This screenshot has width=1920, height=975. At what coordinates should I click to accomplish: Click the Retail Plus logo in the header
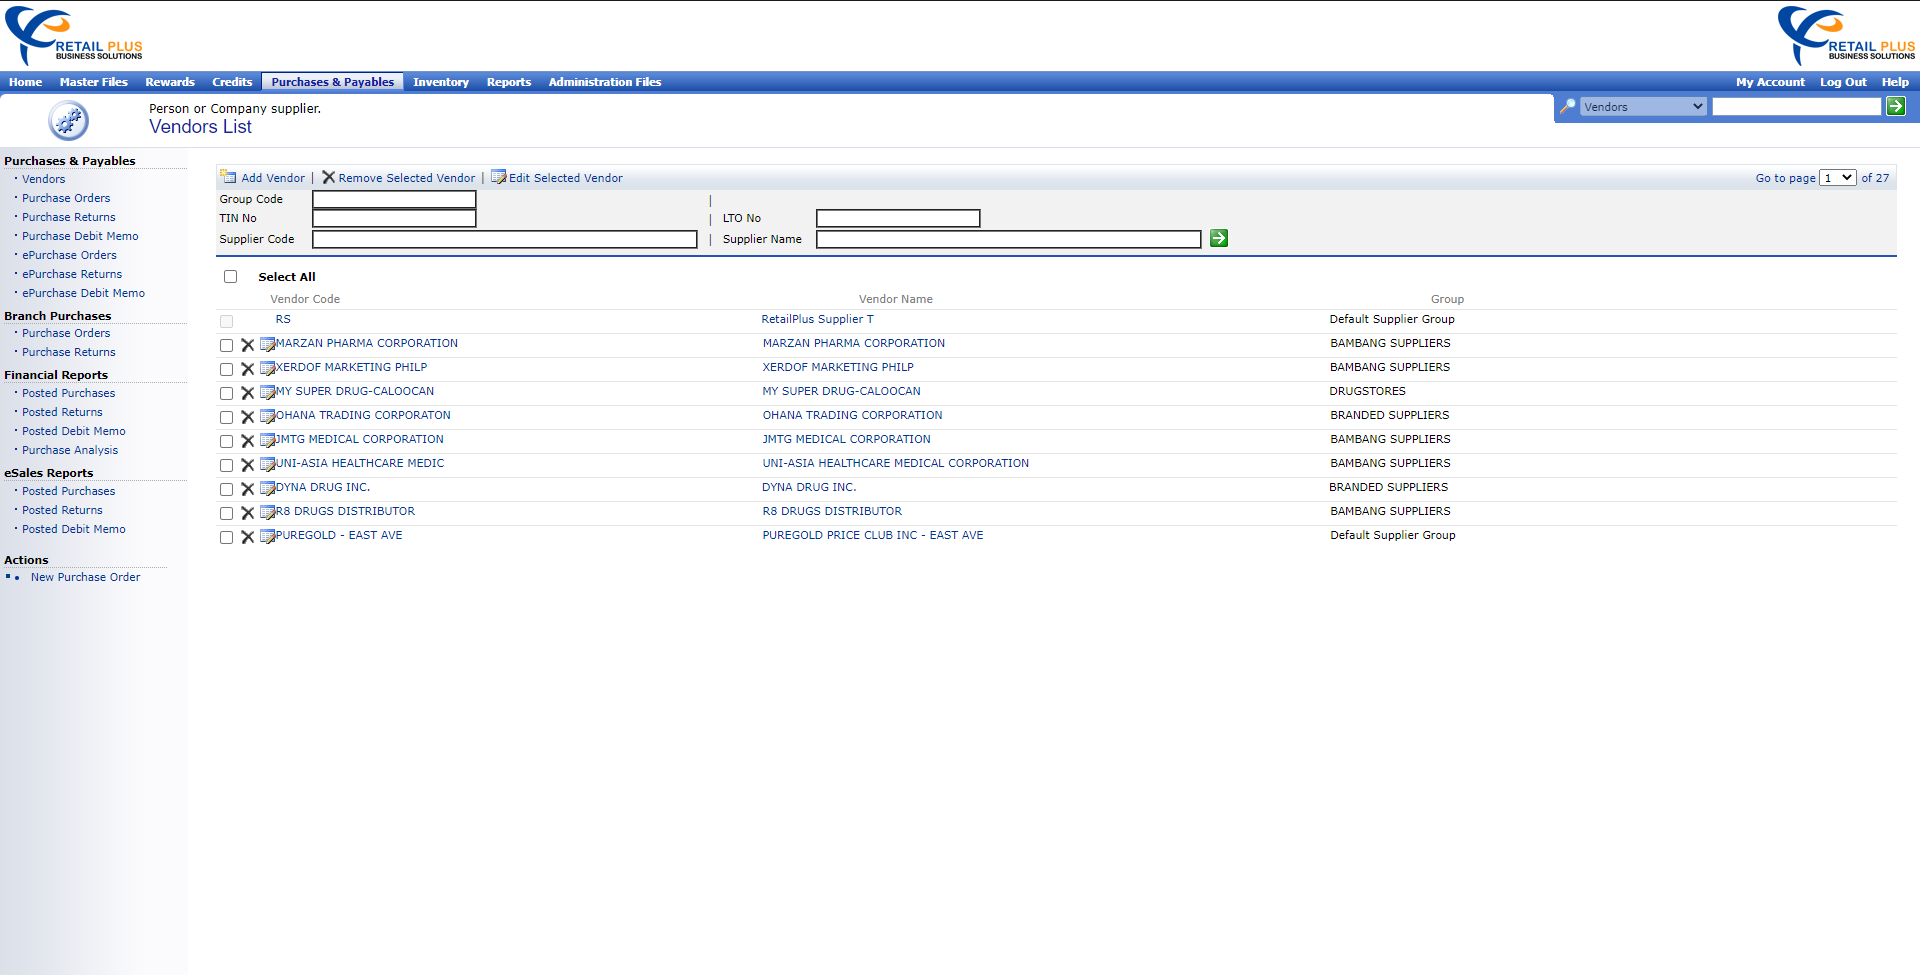pos(73,34)
